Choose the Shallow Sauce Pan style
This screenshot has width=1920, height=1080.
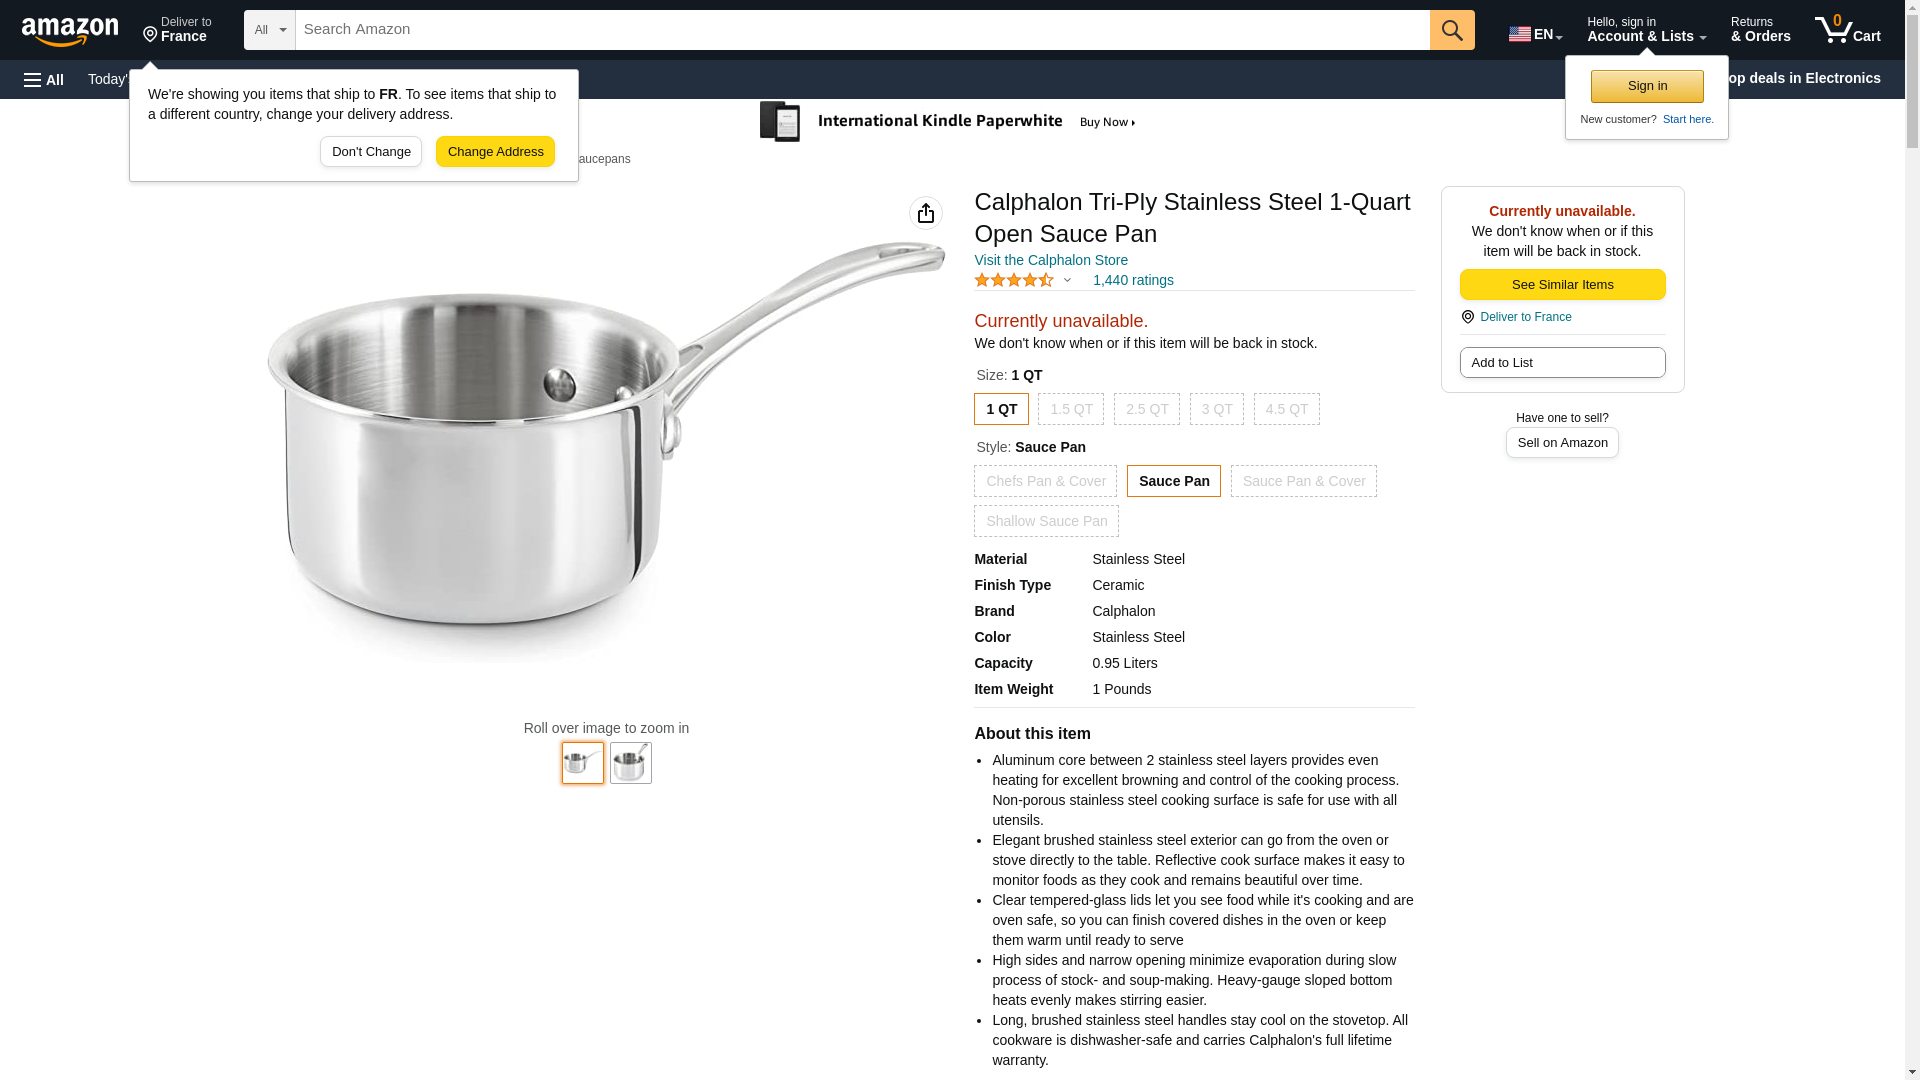[1046, 521]
